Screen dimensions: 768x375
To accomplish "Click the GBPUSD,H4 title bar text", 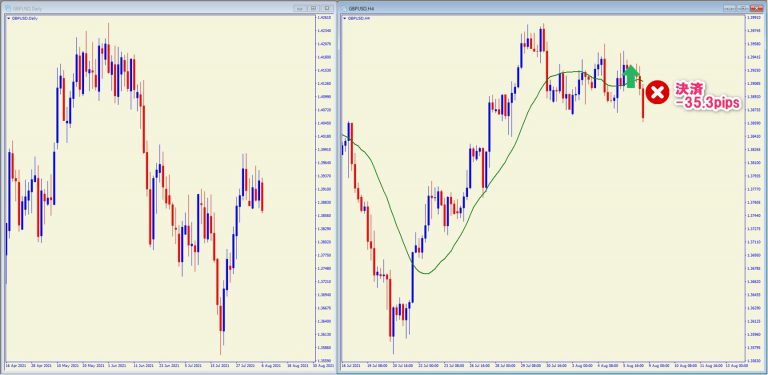I will click(x=361, y=9).
